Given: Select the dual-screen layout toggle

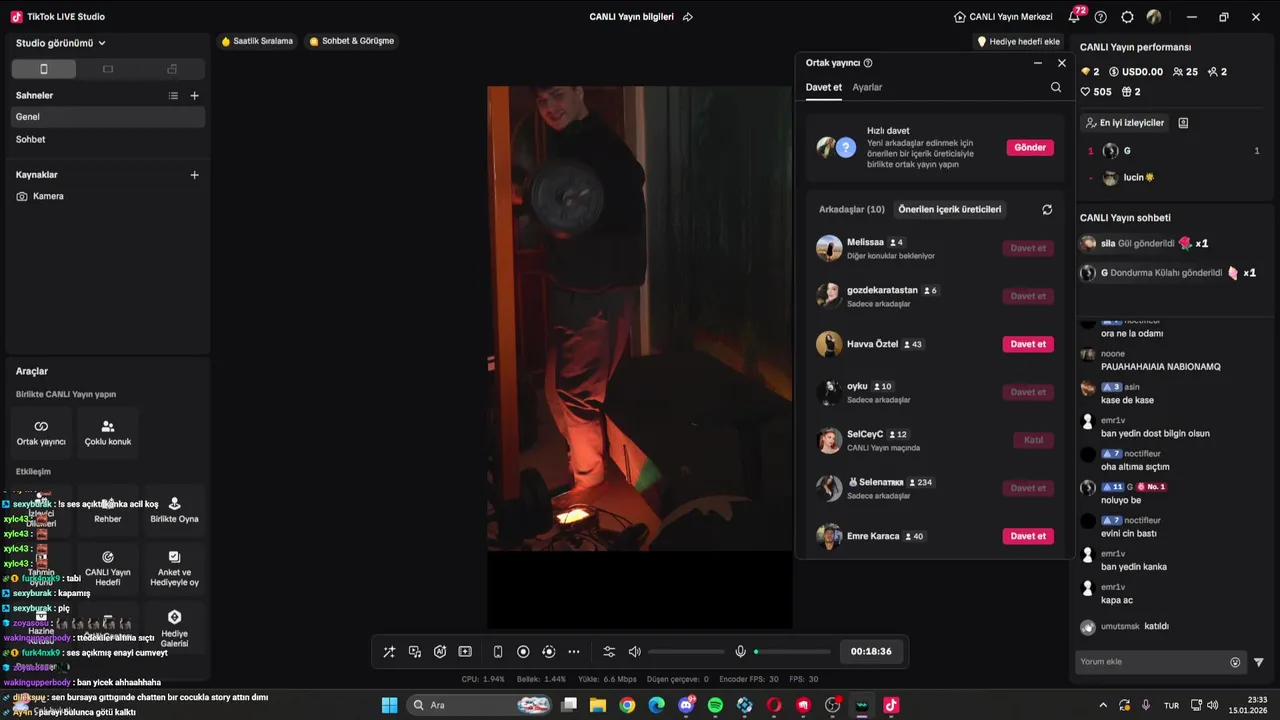Looking at the screenshot, I should (x=172, y=69).
